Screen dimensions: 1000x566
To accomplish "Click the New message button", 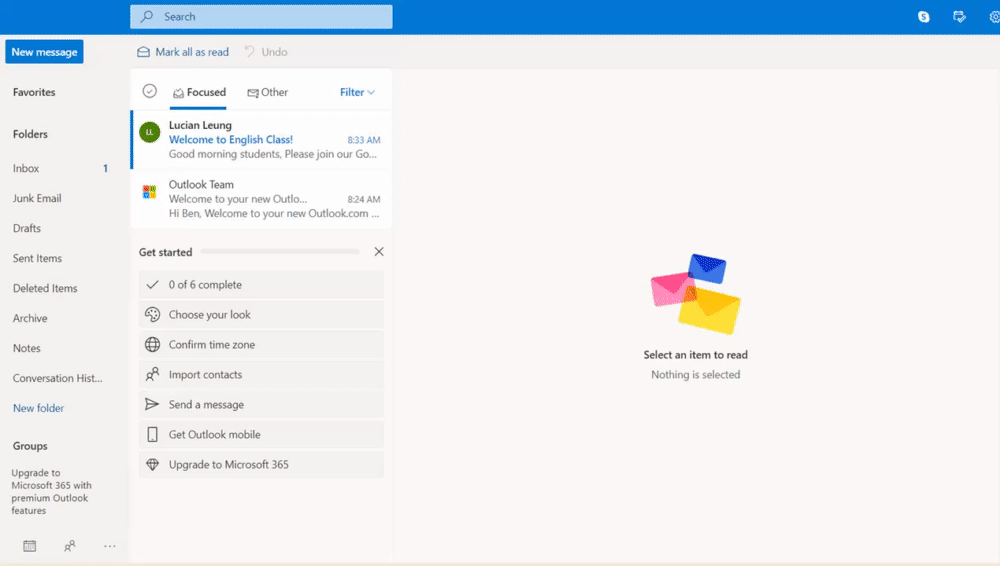I will pyautogui.click(x=44, y=52).
